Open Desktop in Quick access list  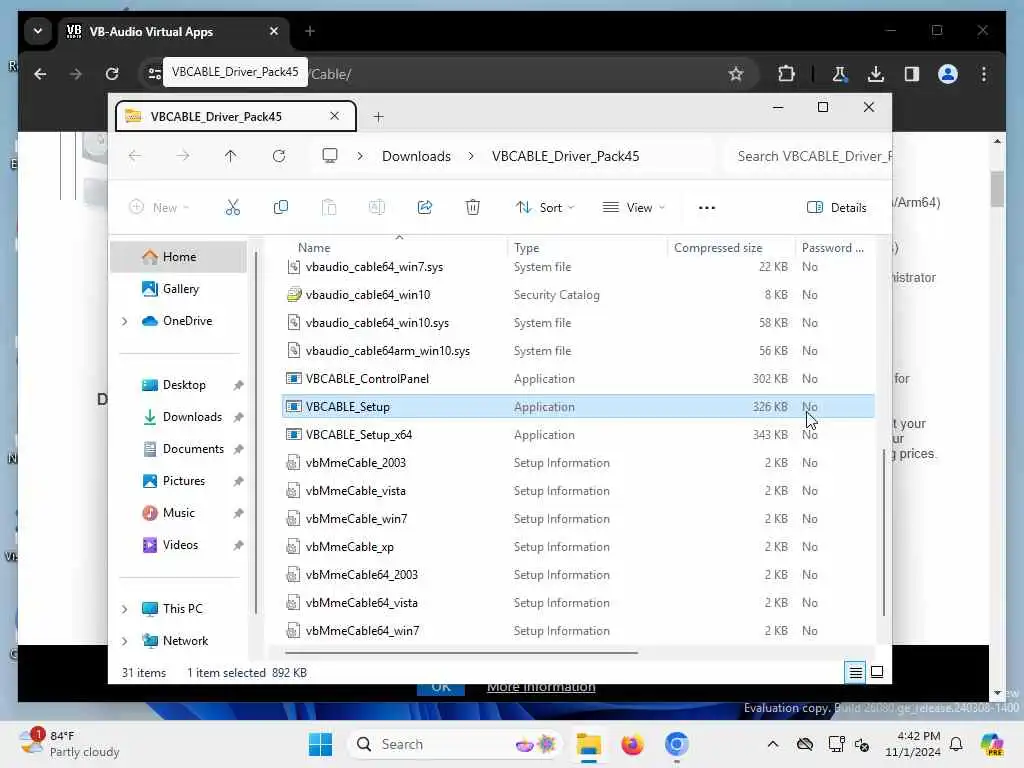point(184,385)
